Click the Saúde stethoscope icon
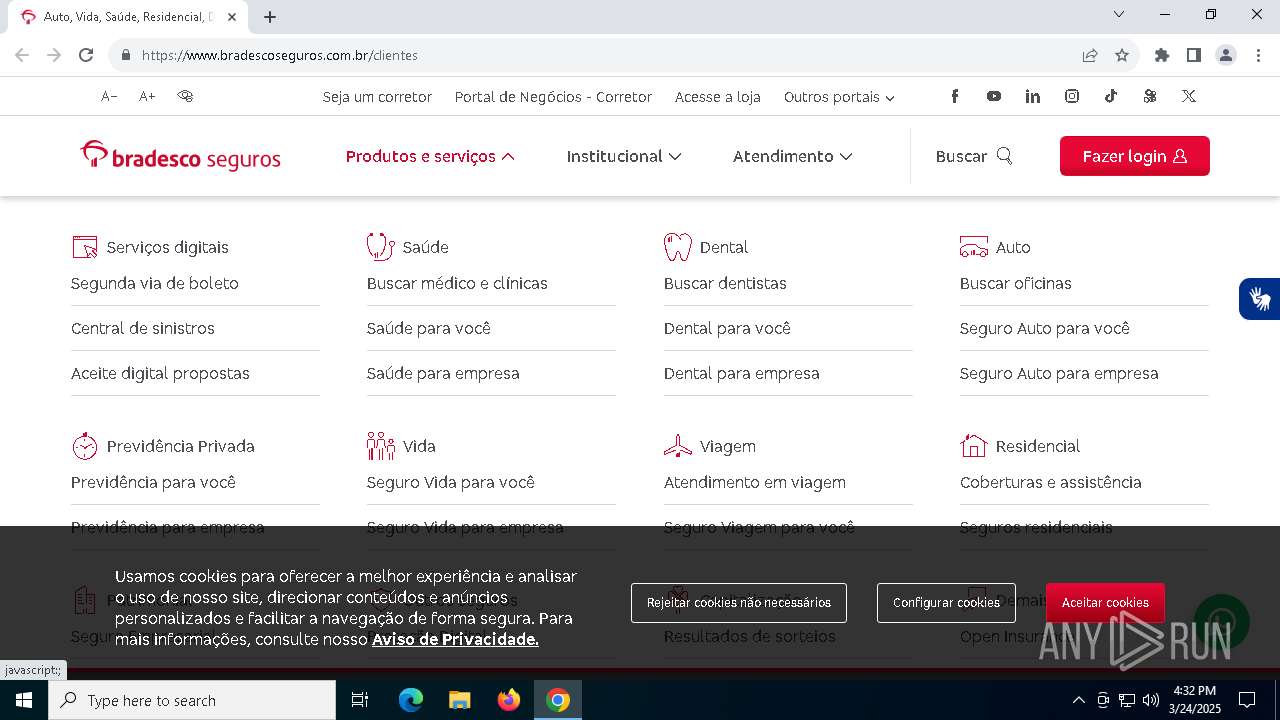This screenshot has height=720, width=1280. coord(380,246)
